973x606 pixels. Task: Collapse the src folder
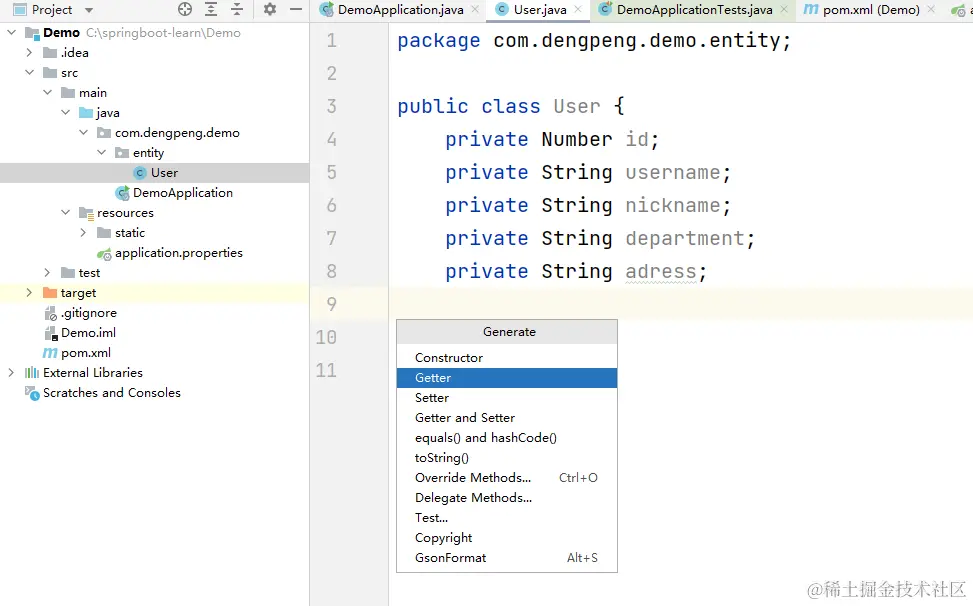click(x=29, y=73)
